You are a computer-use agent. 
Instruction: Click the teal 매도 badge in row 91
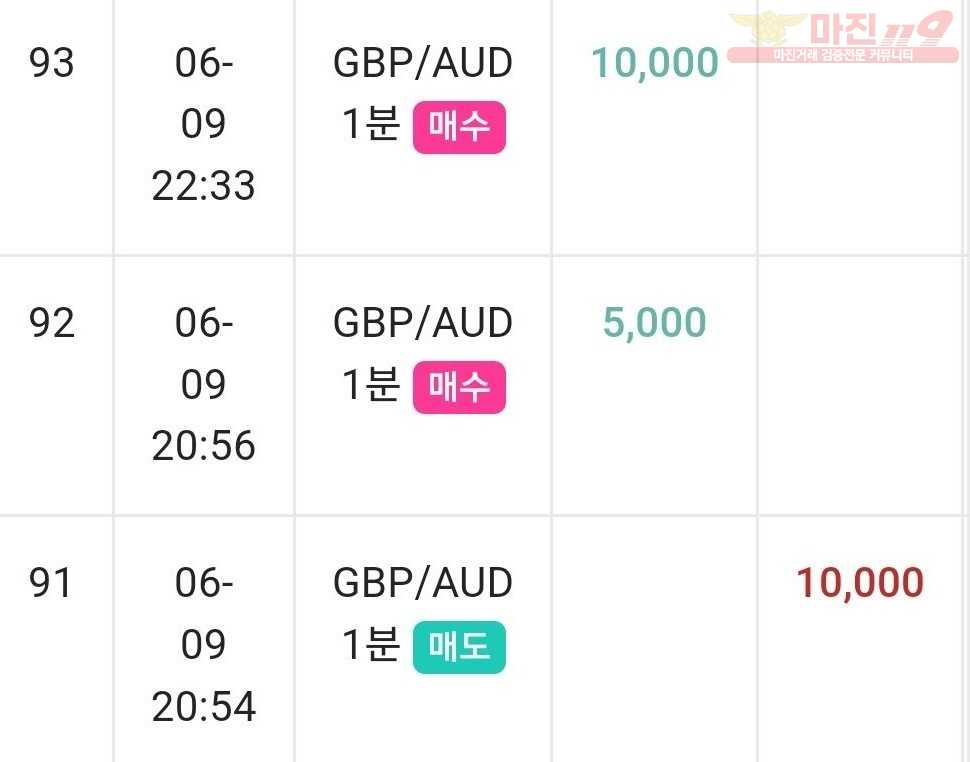point(459,647)
